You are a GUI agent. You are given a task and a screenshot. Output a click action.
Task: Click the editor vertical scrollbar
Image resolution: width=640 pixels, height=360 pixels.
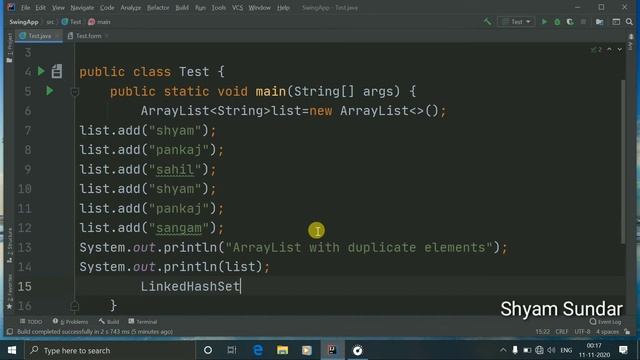tap(623, 161)
